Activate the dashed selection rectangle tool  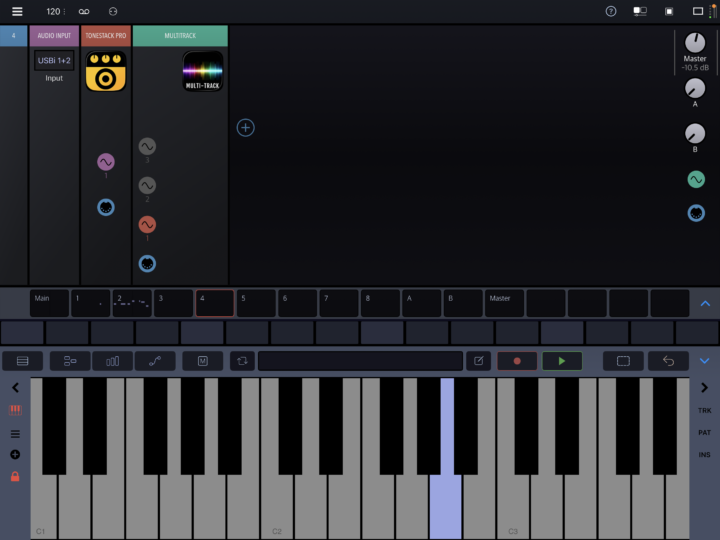[x=623, y=361]
